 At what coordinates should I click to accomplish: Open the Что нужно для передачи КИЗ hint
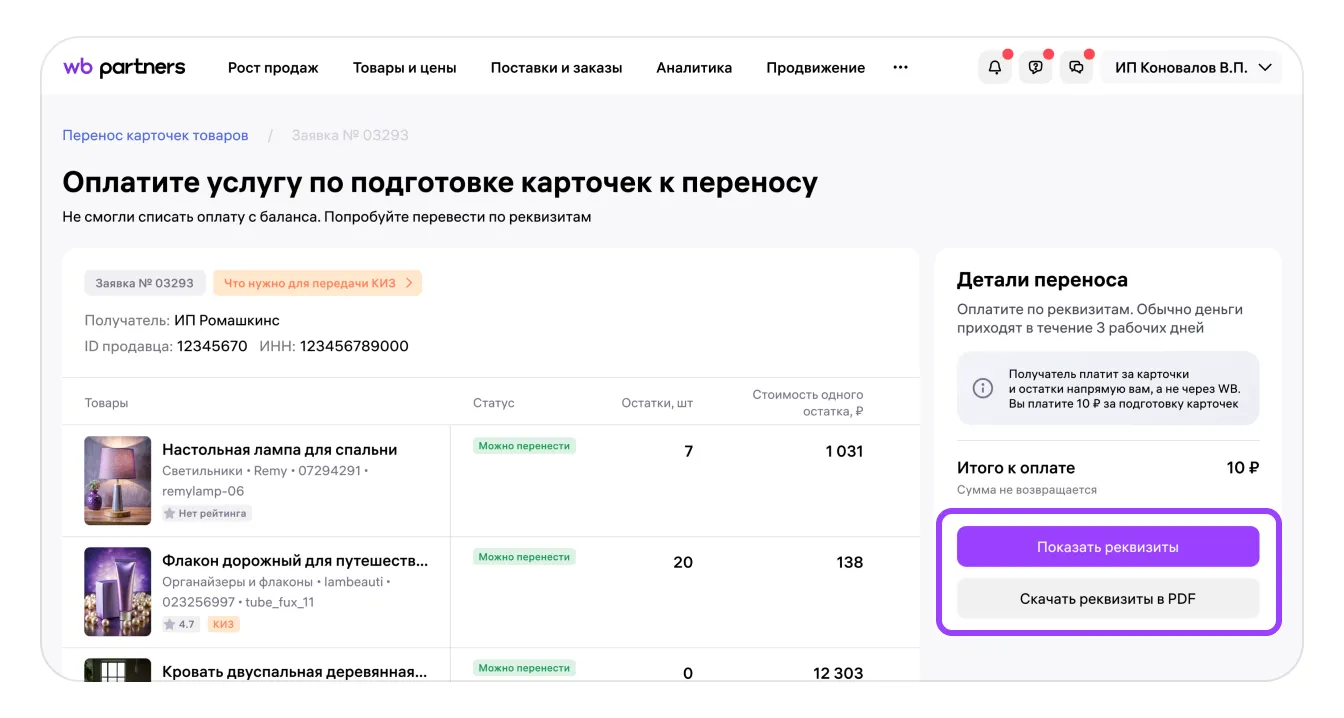(317, 283)
